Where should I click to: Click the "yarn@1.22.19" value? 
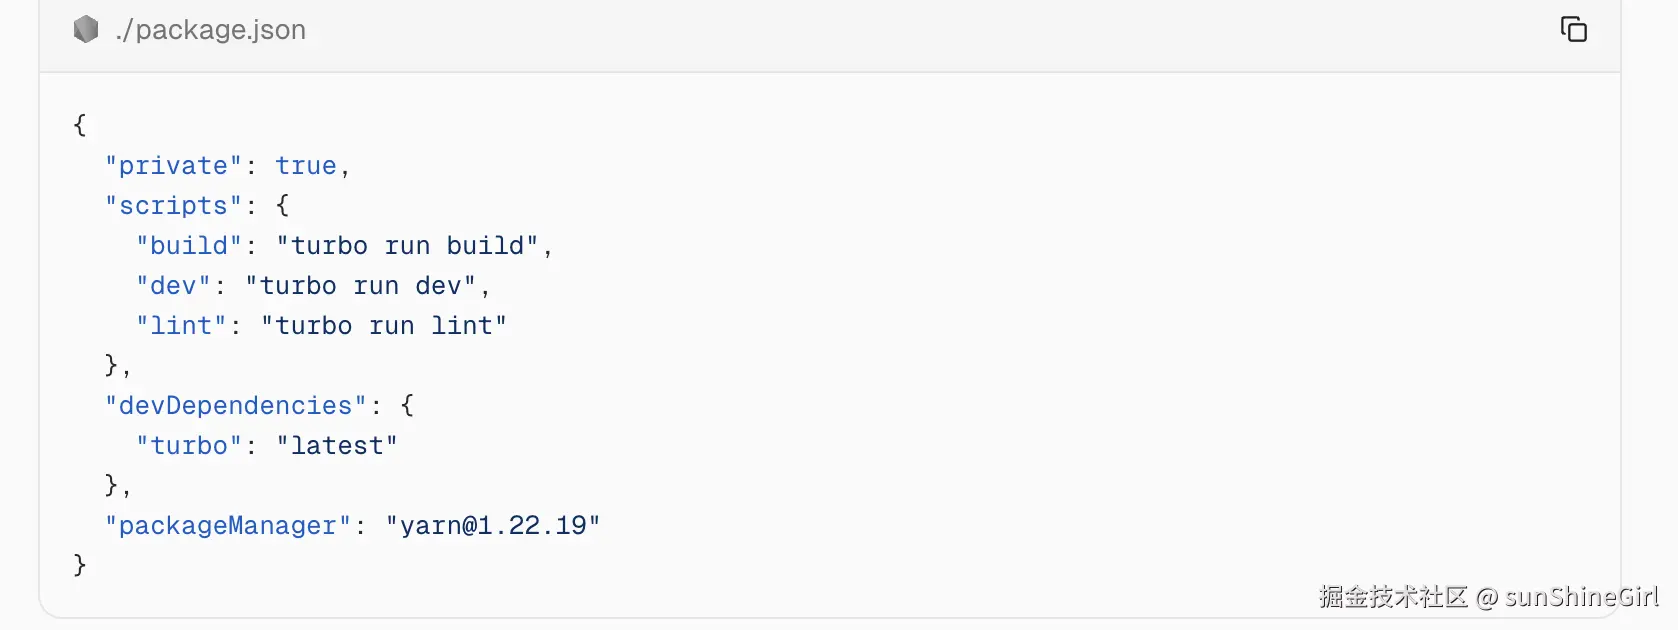[x=493, y=526]
